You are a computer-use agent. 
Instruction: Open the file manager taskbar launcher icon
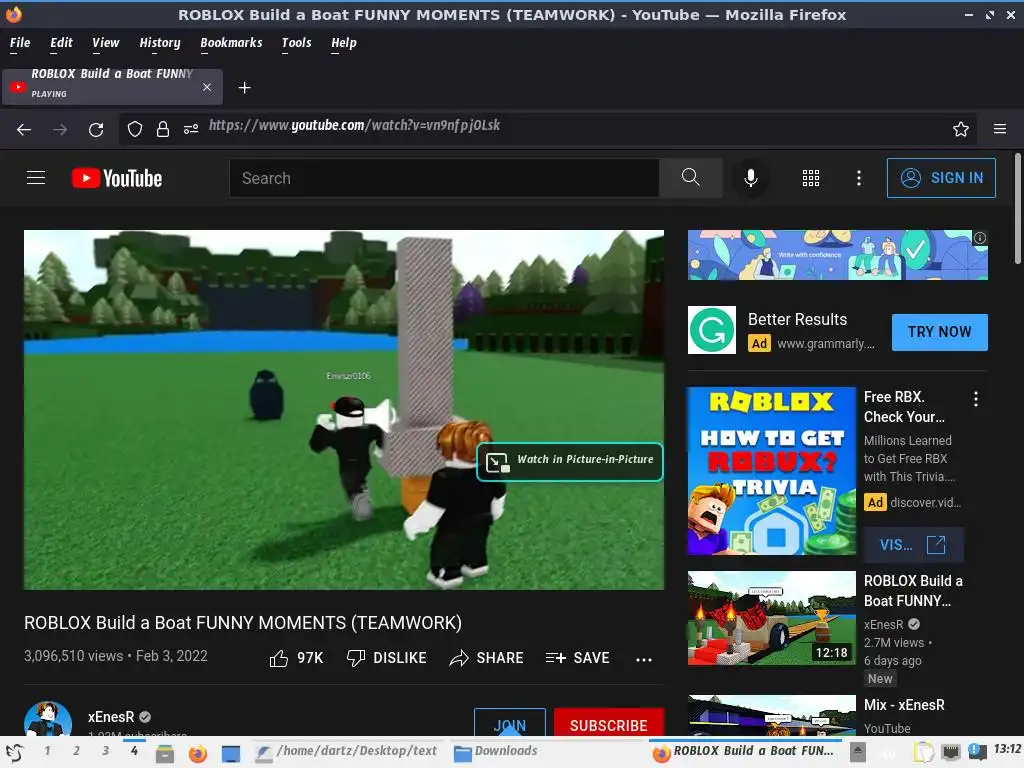(165, 754)
